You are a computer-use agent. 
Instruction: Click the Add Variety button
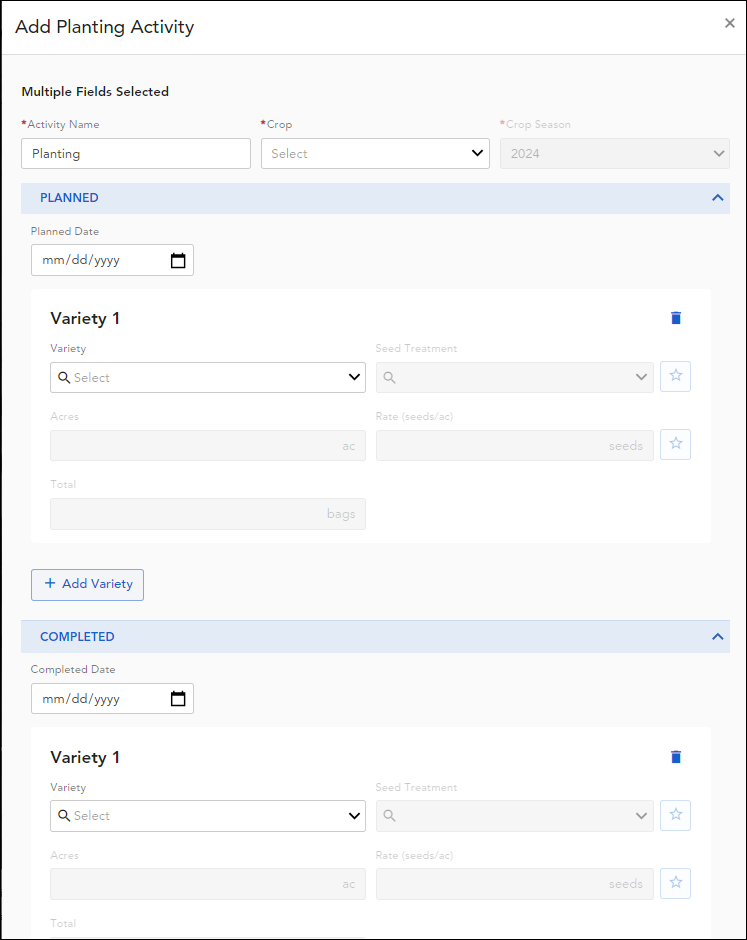click(x=87, y=584)
